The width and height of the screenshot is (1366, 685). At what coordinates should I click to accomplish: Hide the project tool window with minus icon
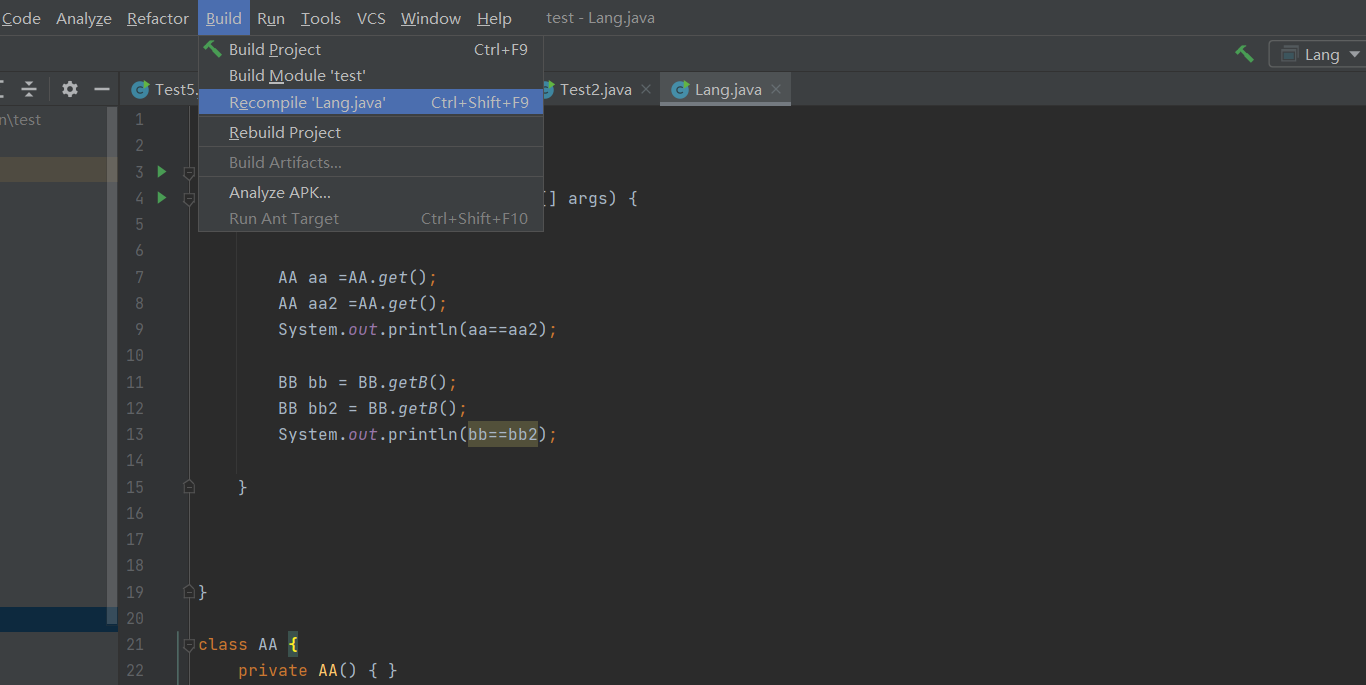101,89
